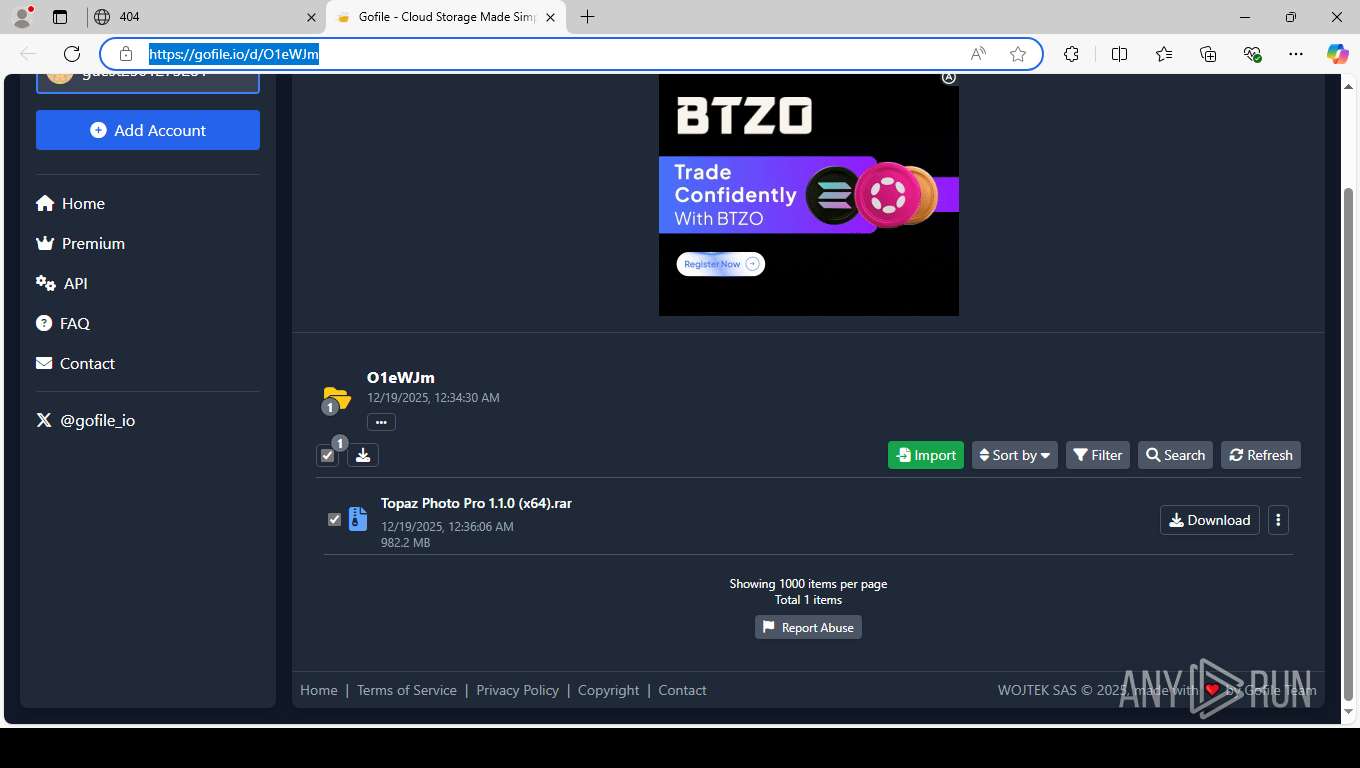View site information lock icon

pos(126,54)
